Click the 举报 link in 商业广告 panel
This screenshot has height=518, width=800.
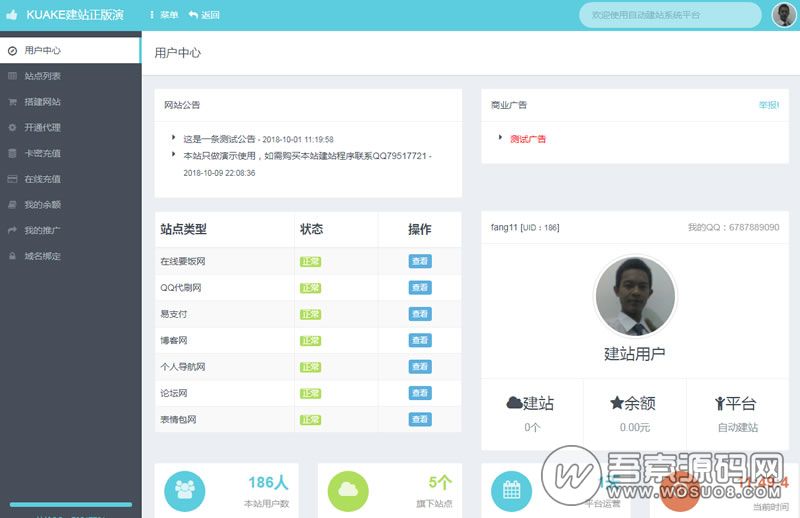[768, 104]
